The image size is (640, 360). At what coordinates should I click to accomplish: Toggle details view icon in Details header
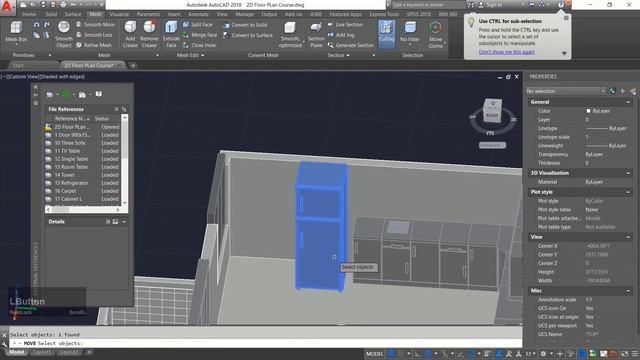pos(108,222)
